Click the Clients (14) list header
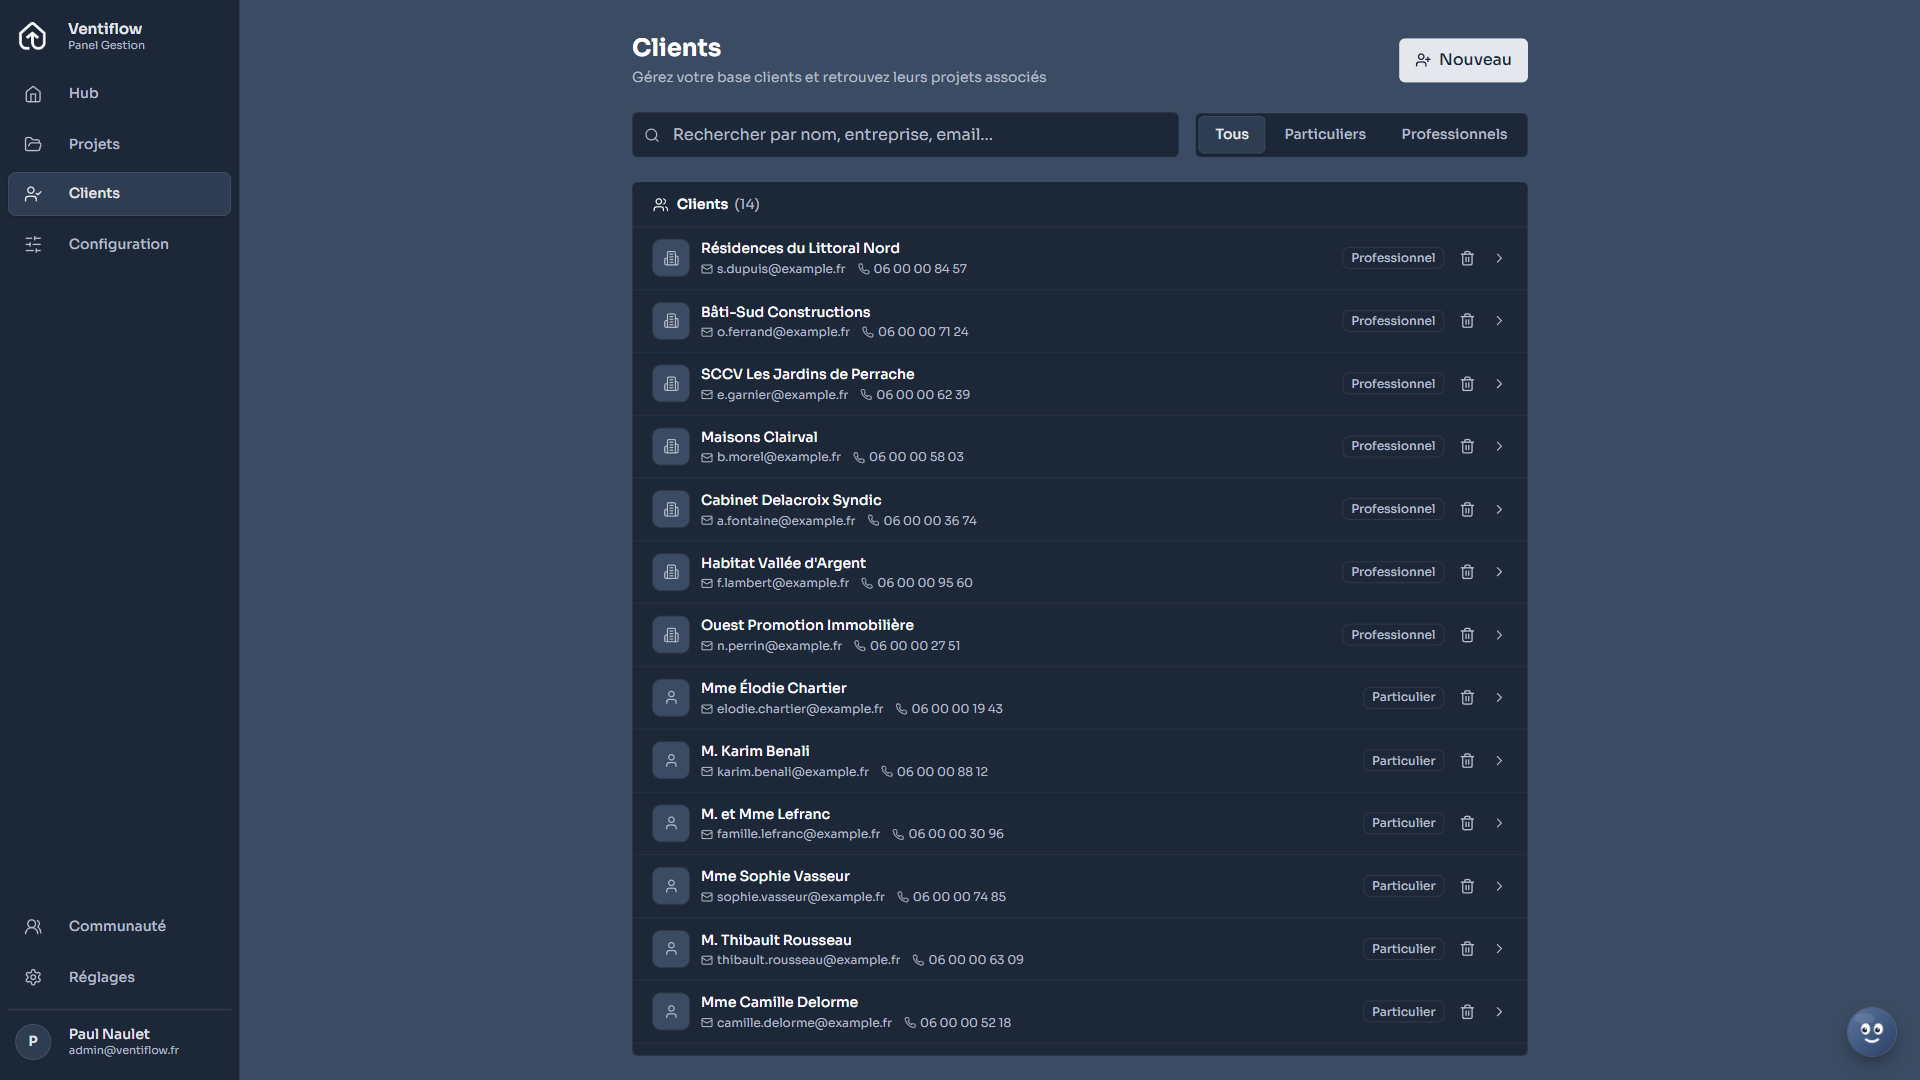 pyautogui.click(x=706, y=204)
